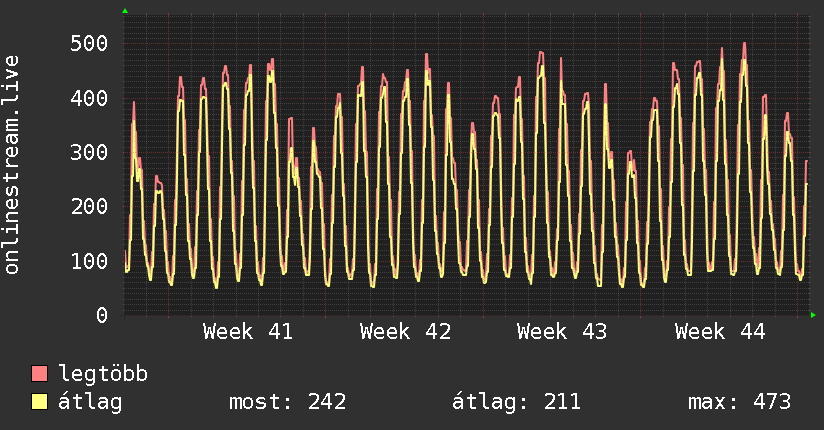Click the Week 41 axis label

tap(248, 332)
